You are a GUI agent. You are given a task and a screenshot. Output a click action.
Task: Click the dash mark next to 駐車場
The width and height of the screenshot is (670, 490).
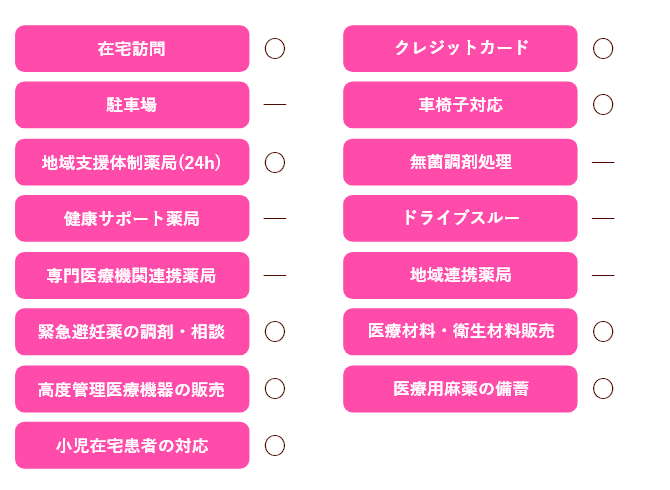[275, 105]
